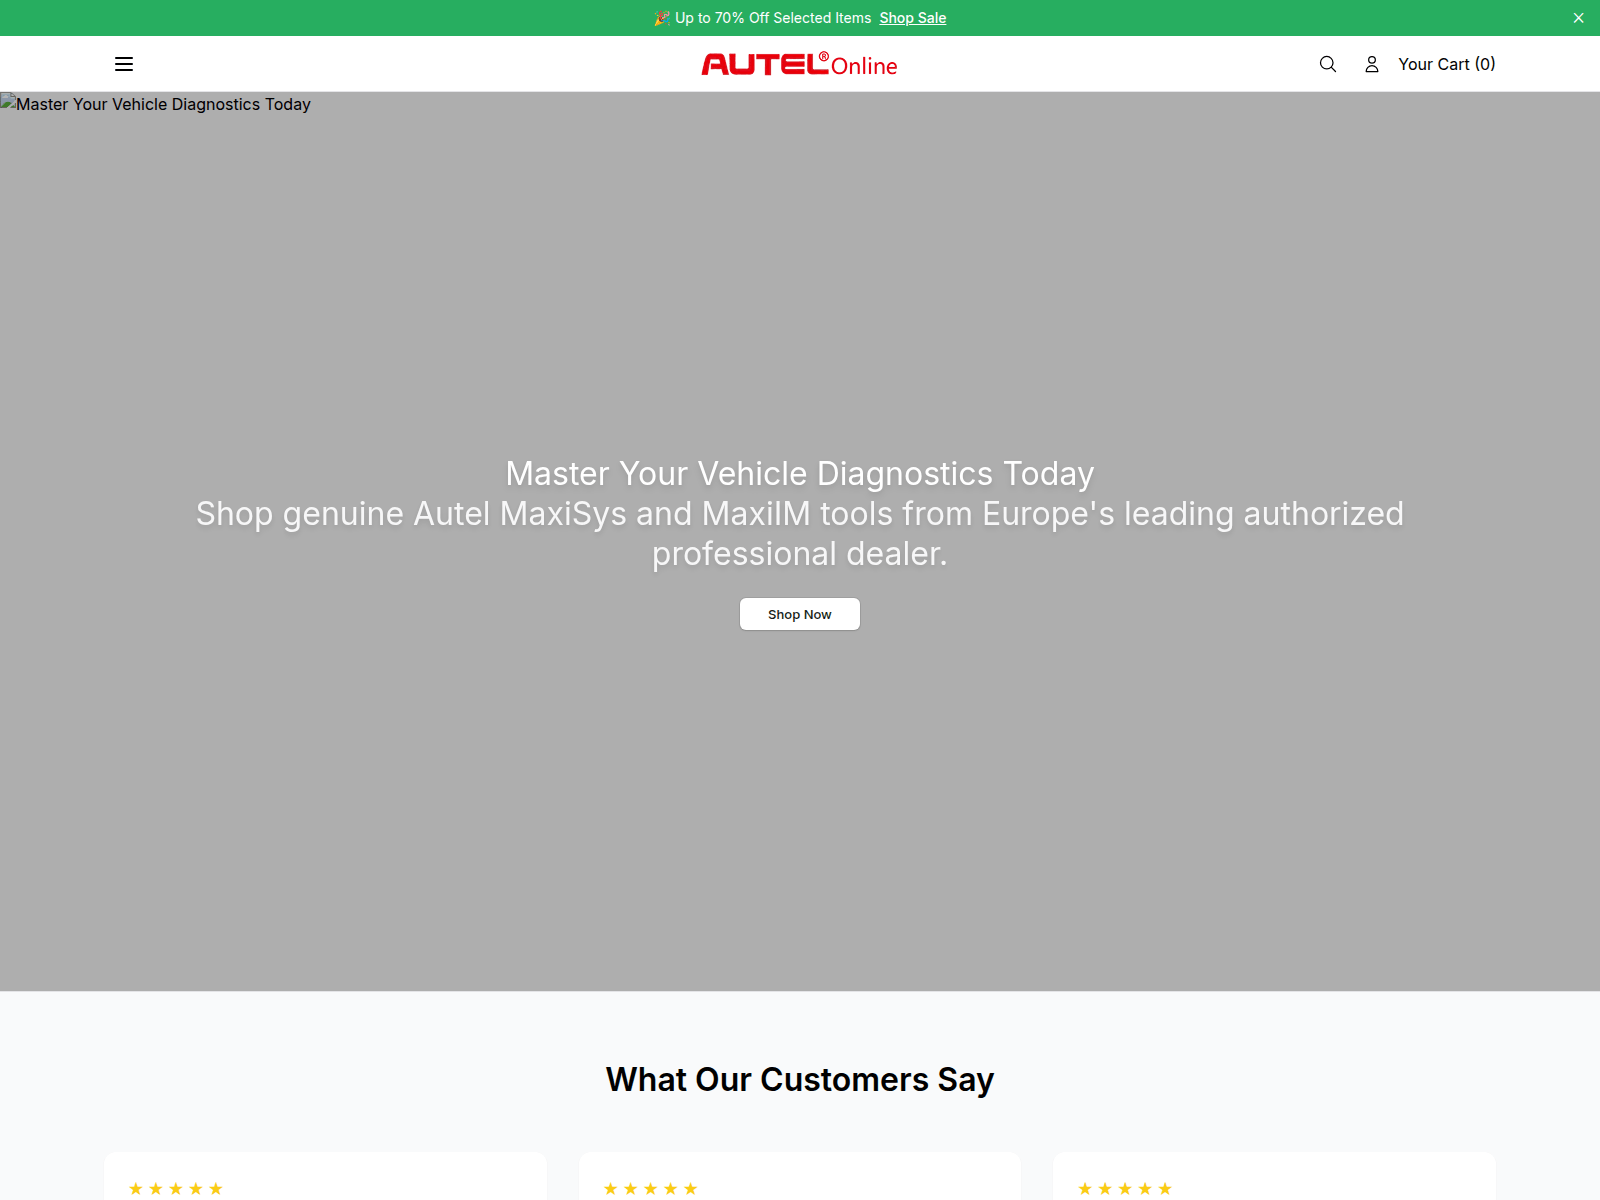Click the search magnifier icon

1328,64
